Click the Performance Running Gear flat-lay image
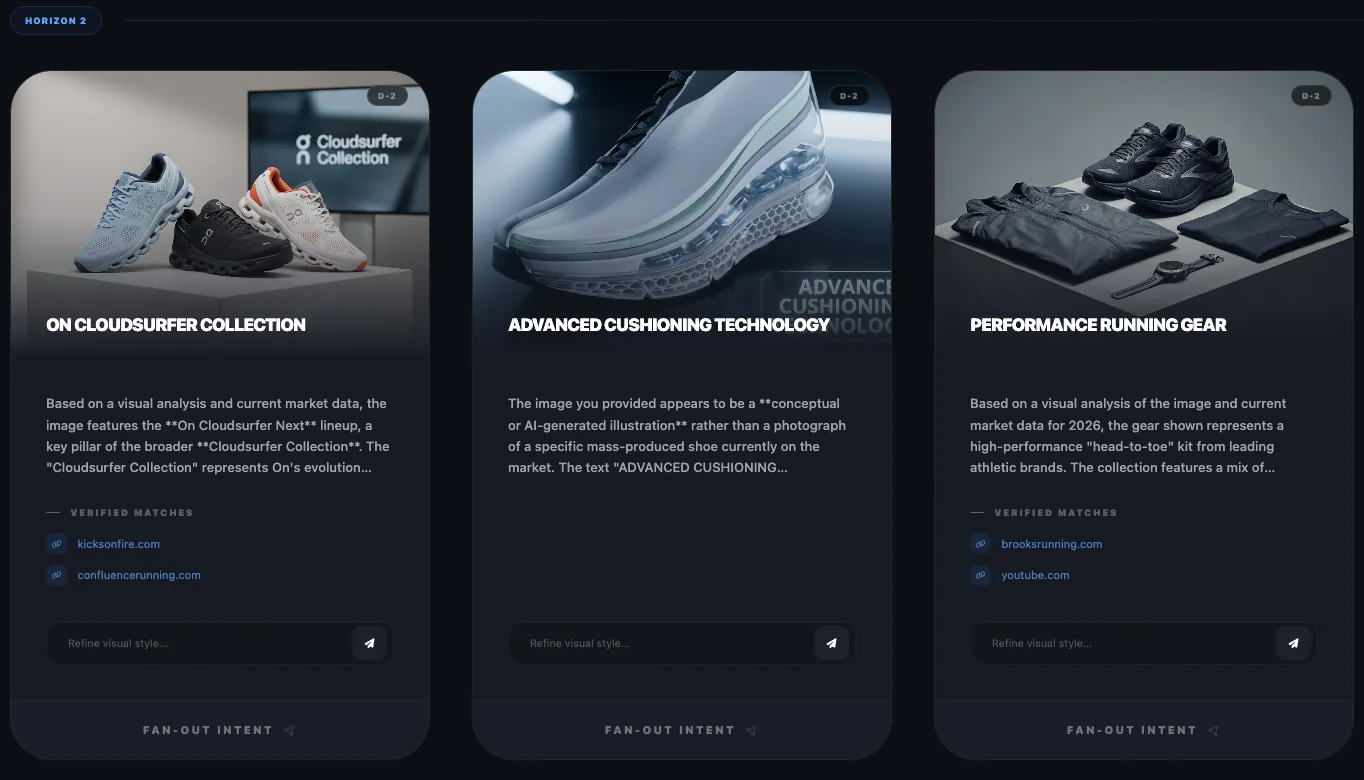Viewport: 1364px width, 780px height. click(x=1143, y=200)
